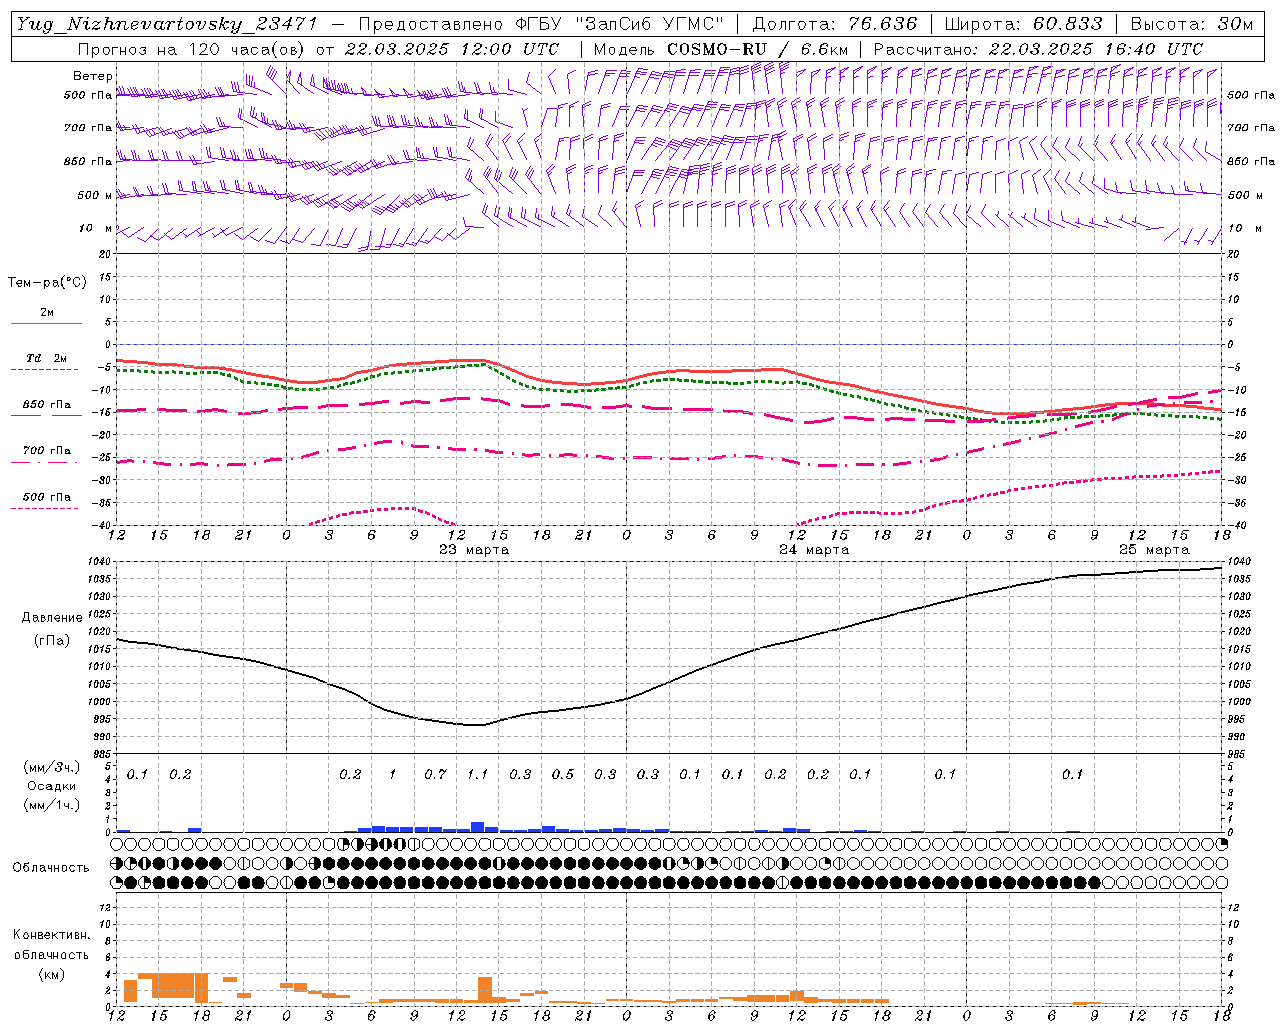Click the left 700 гПа wind level label
Image resolution: width=1280 pixels, height=1024 pixels.
click(x=88, y=128)
